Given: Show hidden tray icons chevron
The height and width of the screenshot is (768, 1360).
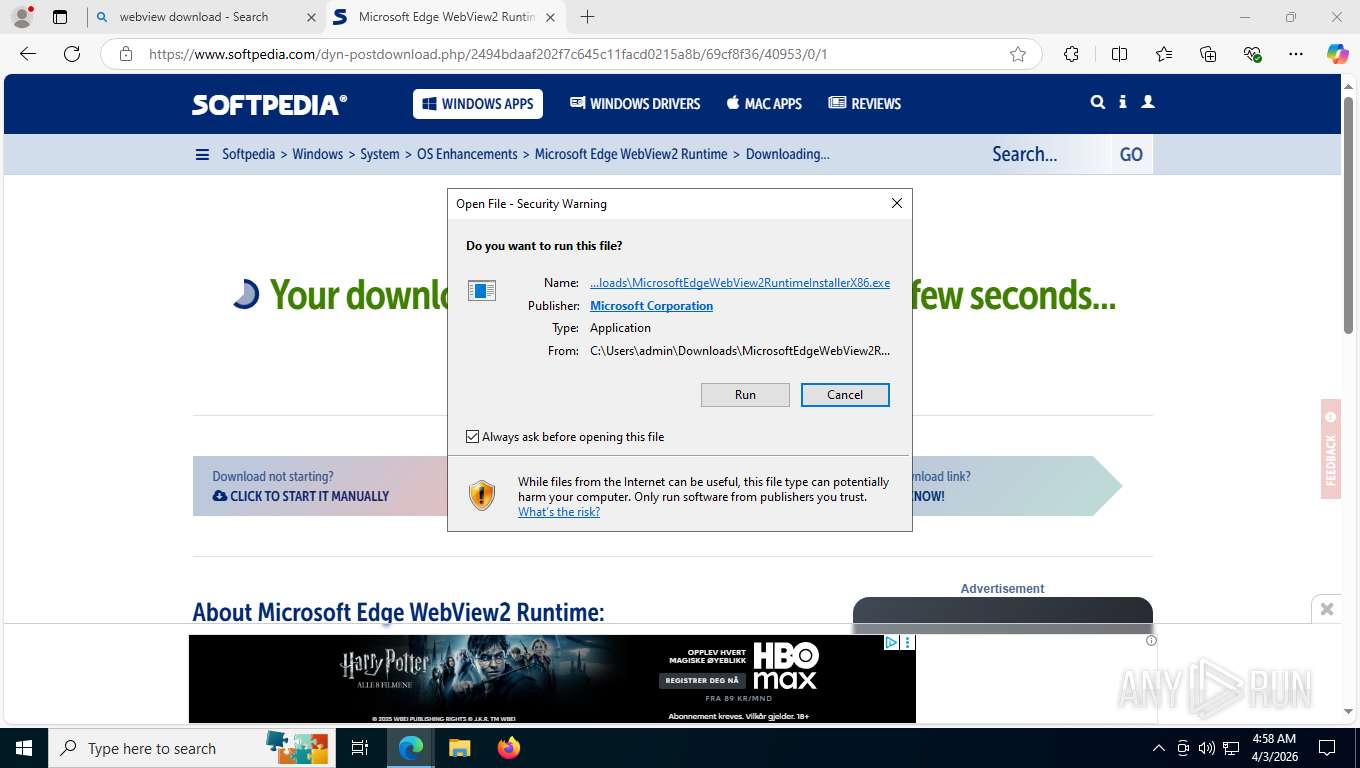Looking at the screenshot, I should click(x=1159, y=748).
